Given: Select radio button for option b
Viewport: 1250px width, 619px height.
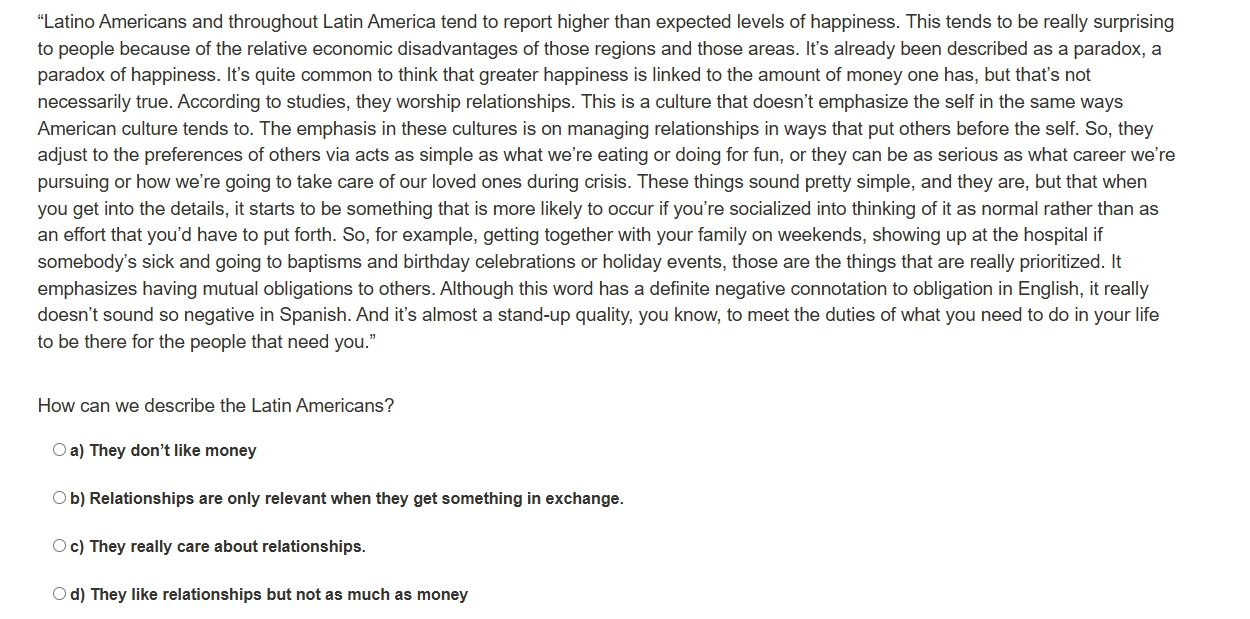Looking at the screenshot, I should (x=59, y=498).
